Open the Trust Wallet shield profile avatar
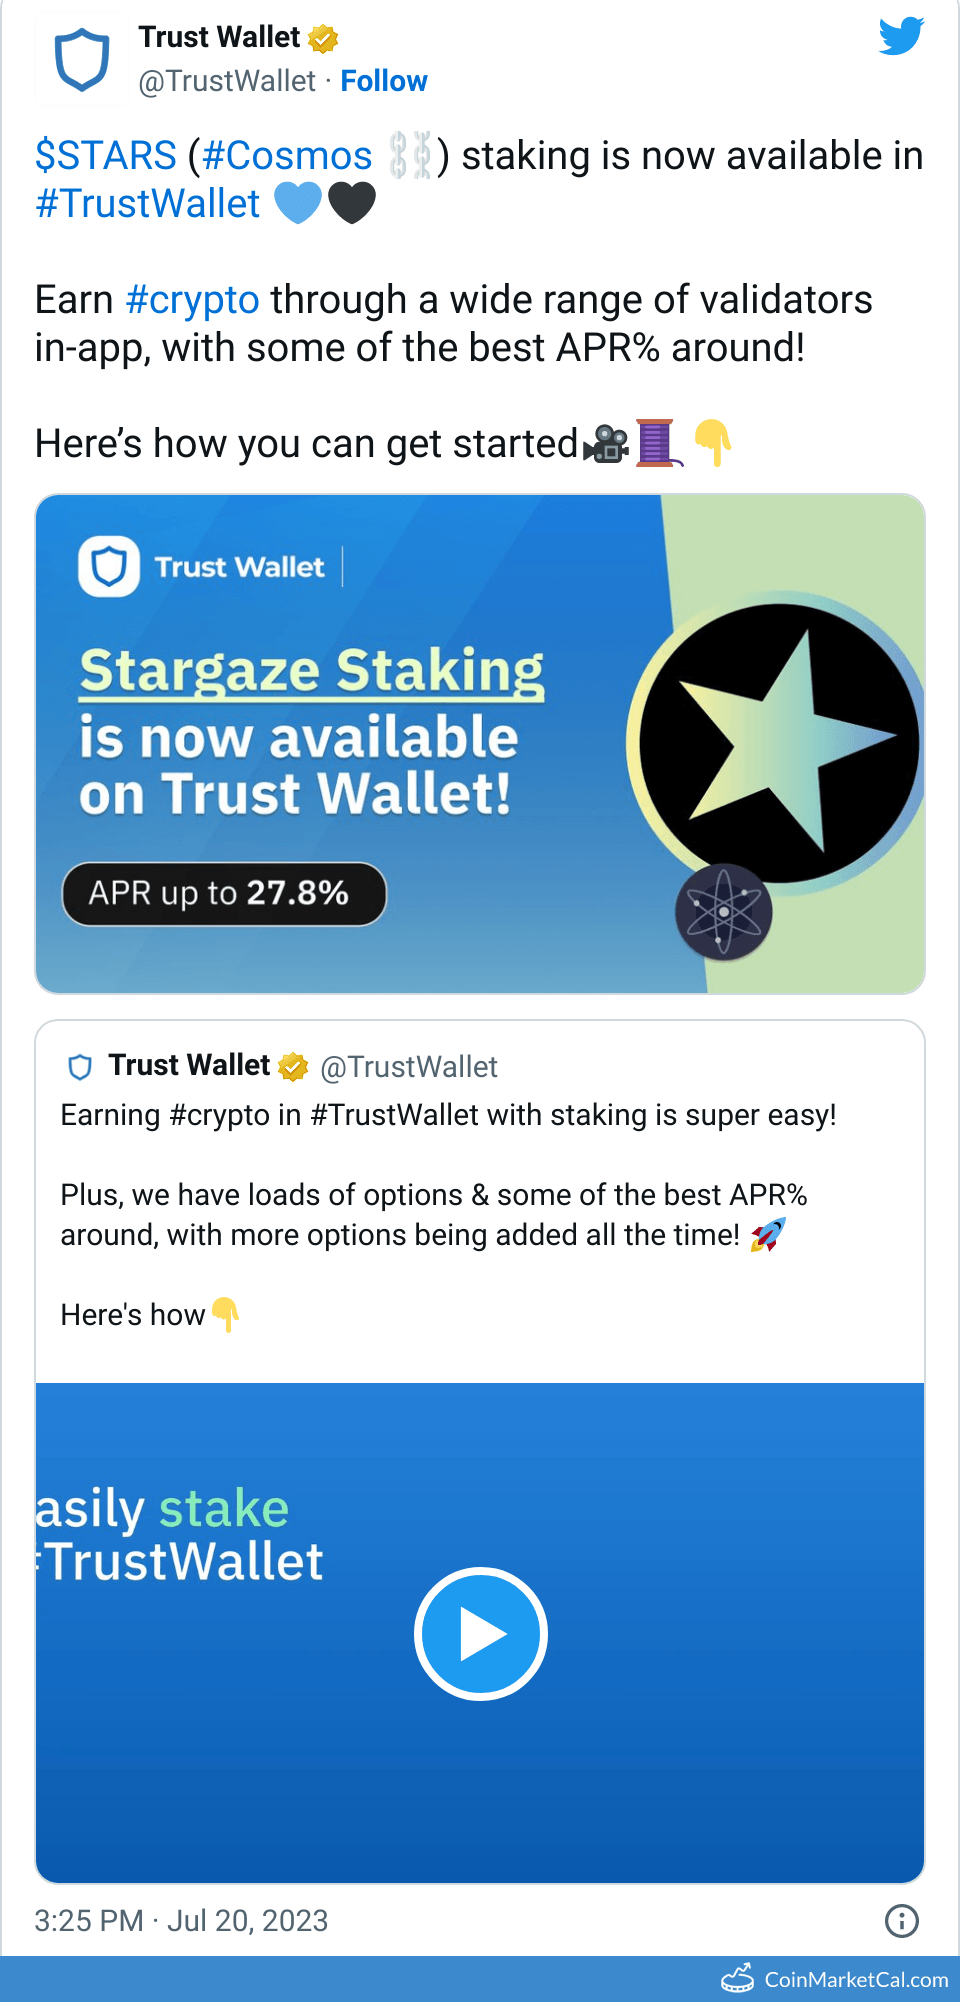 [81, 59]
